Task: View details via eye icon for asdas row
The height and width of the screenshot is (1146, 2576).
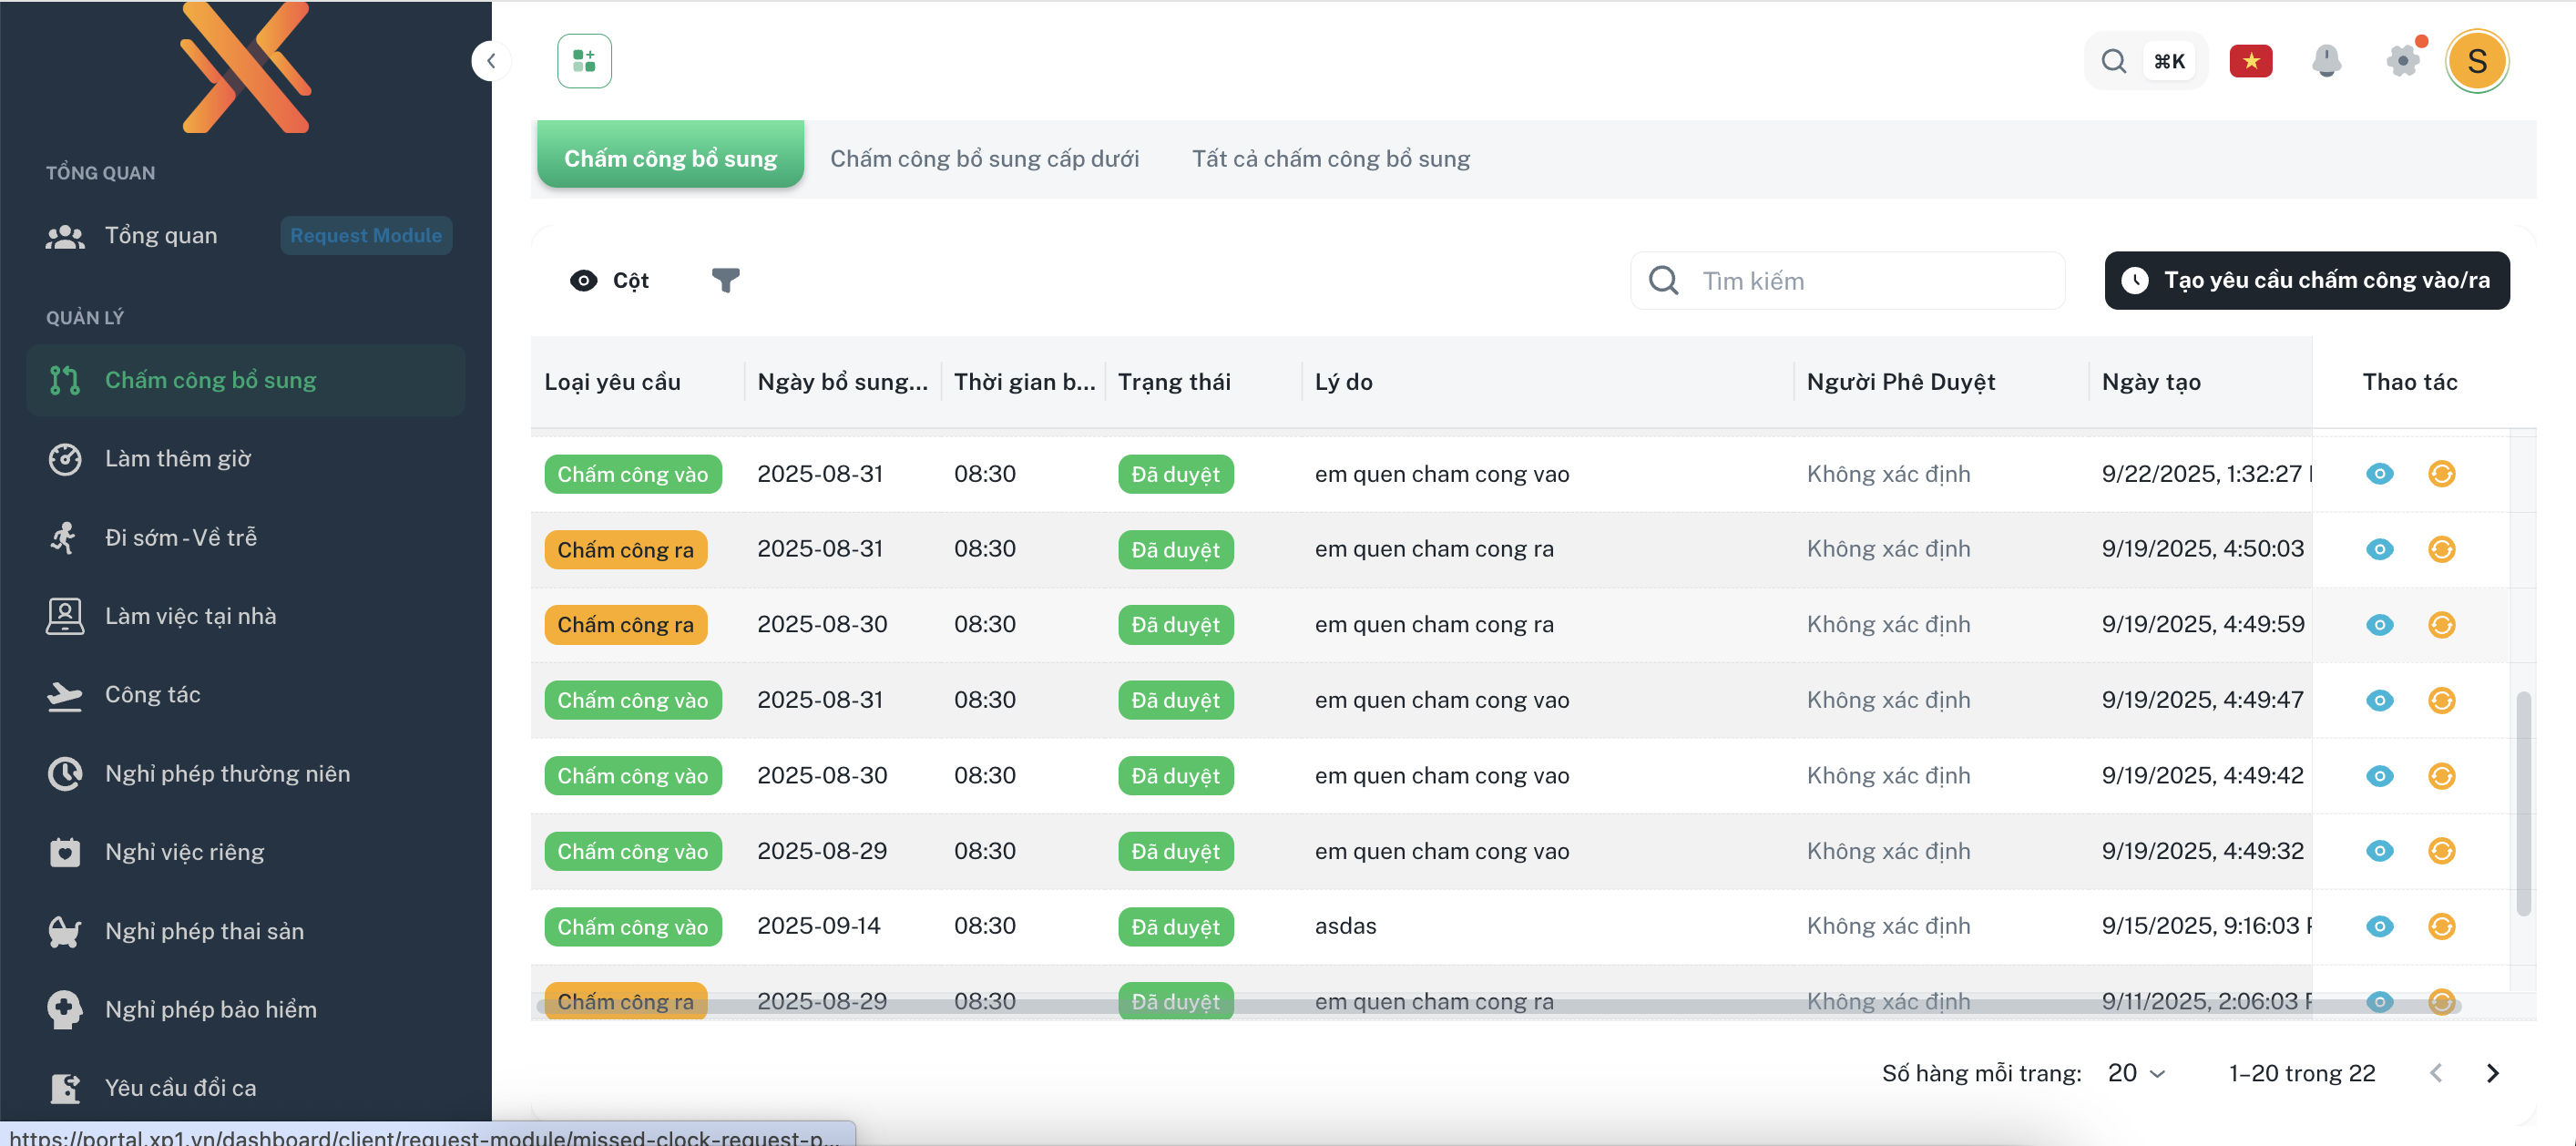Action: point(2379,926)
